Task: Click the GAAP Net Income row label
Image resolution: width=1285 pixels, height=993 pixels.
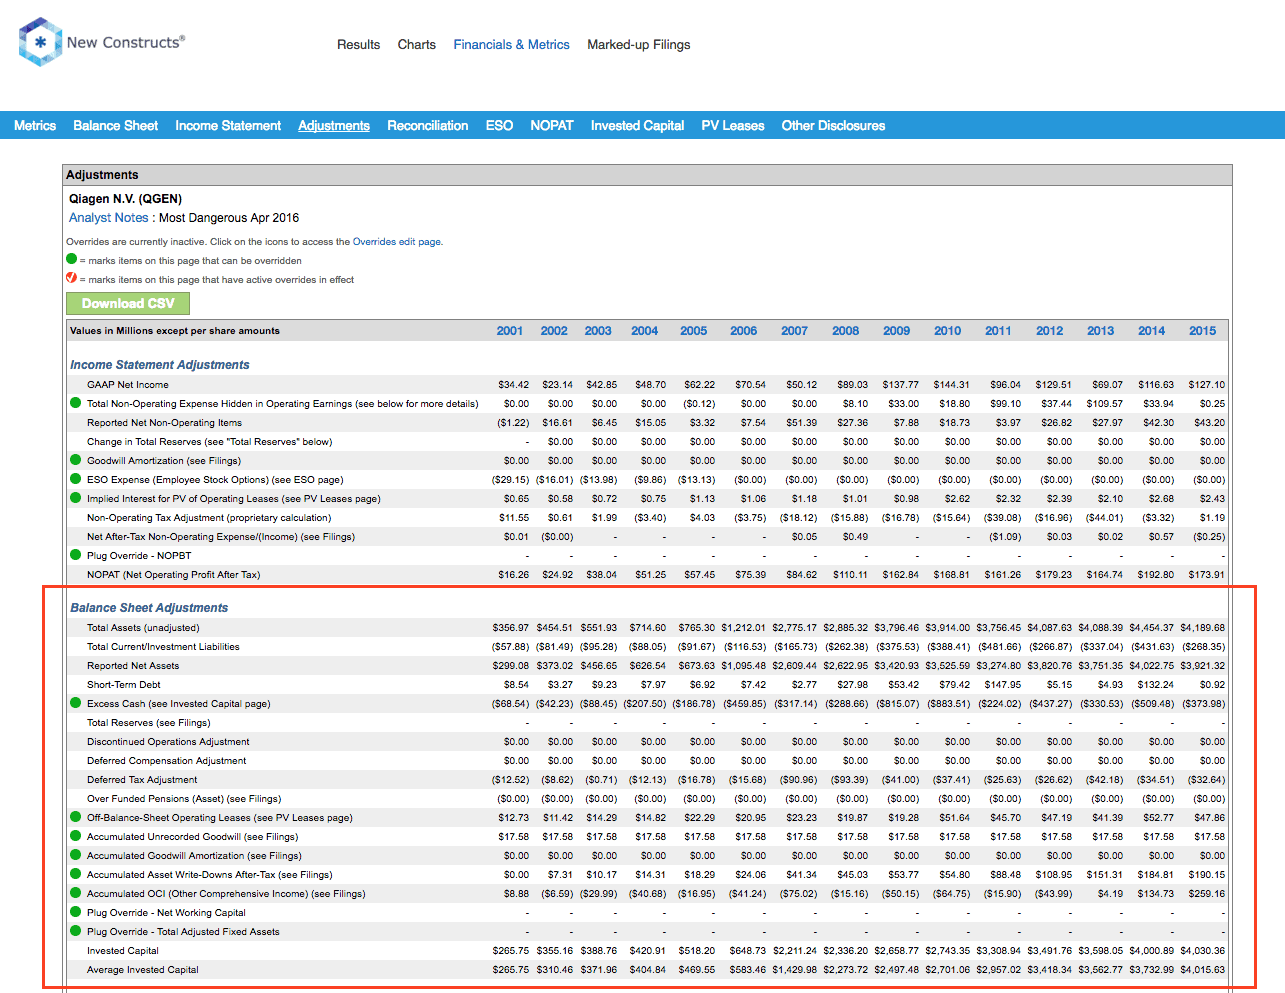Action: pos(128,385)
